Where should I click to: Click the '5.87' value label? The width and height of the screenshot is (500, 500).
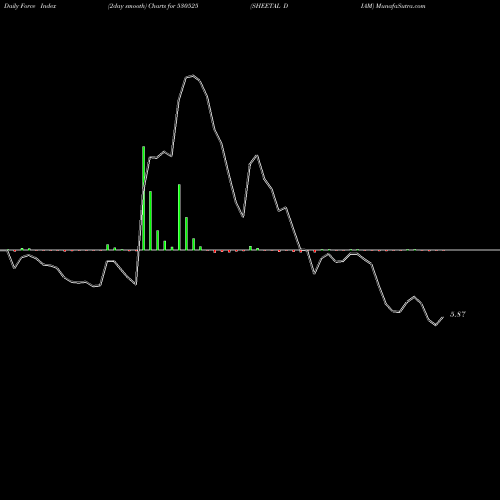458,314
